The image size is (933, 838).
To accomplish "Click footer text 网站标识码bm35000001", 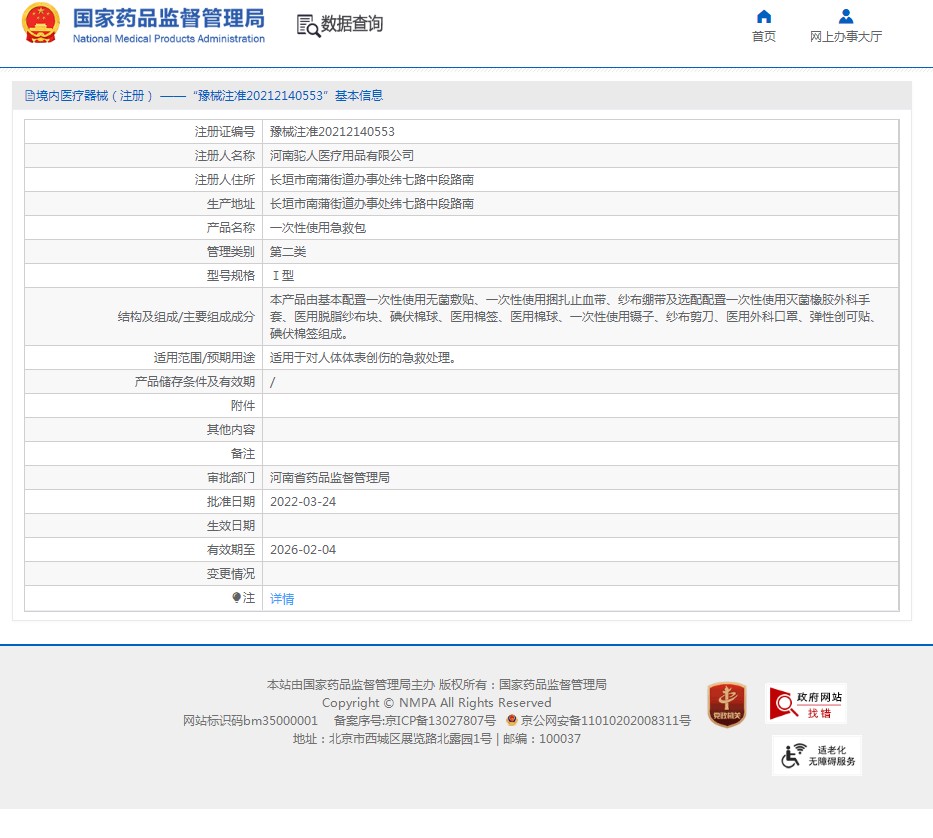I will point(250,720).
